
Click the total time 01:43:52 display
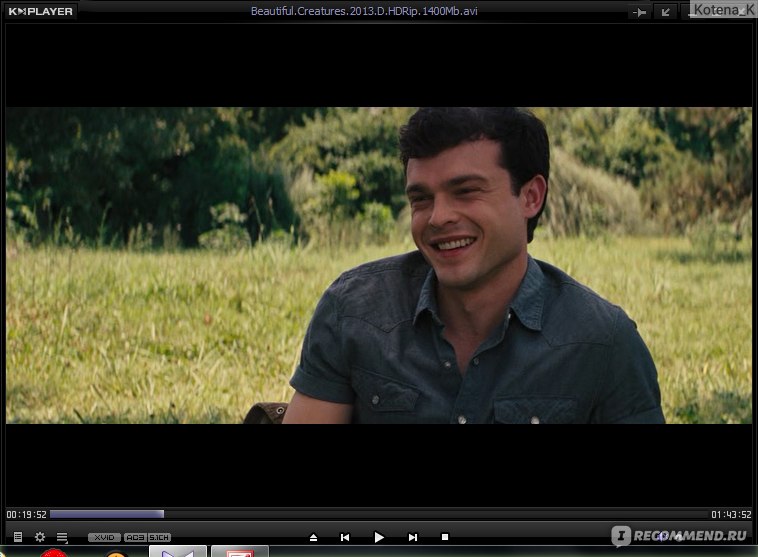tap(731, 514)
